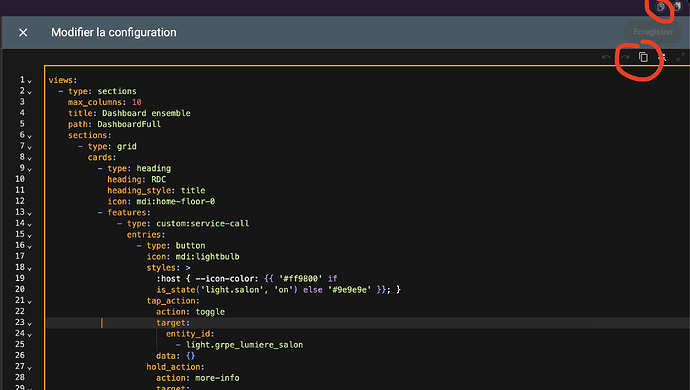Open find and replace in editor
Image resolution: width=690 pixels, height=390 pixels.
(662, 57)
